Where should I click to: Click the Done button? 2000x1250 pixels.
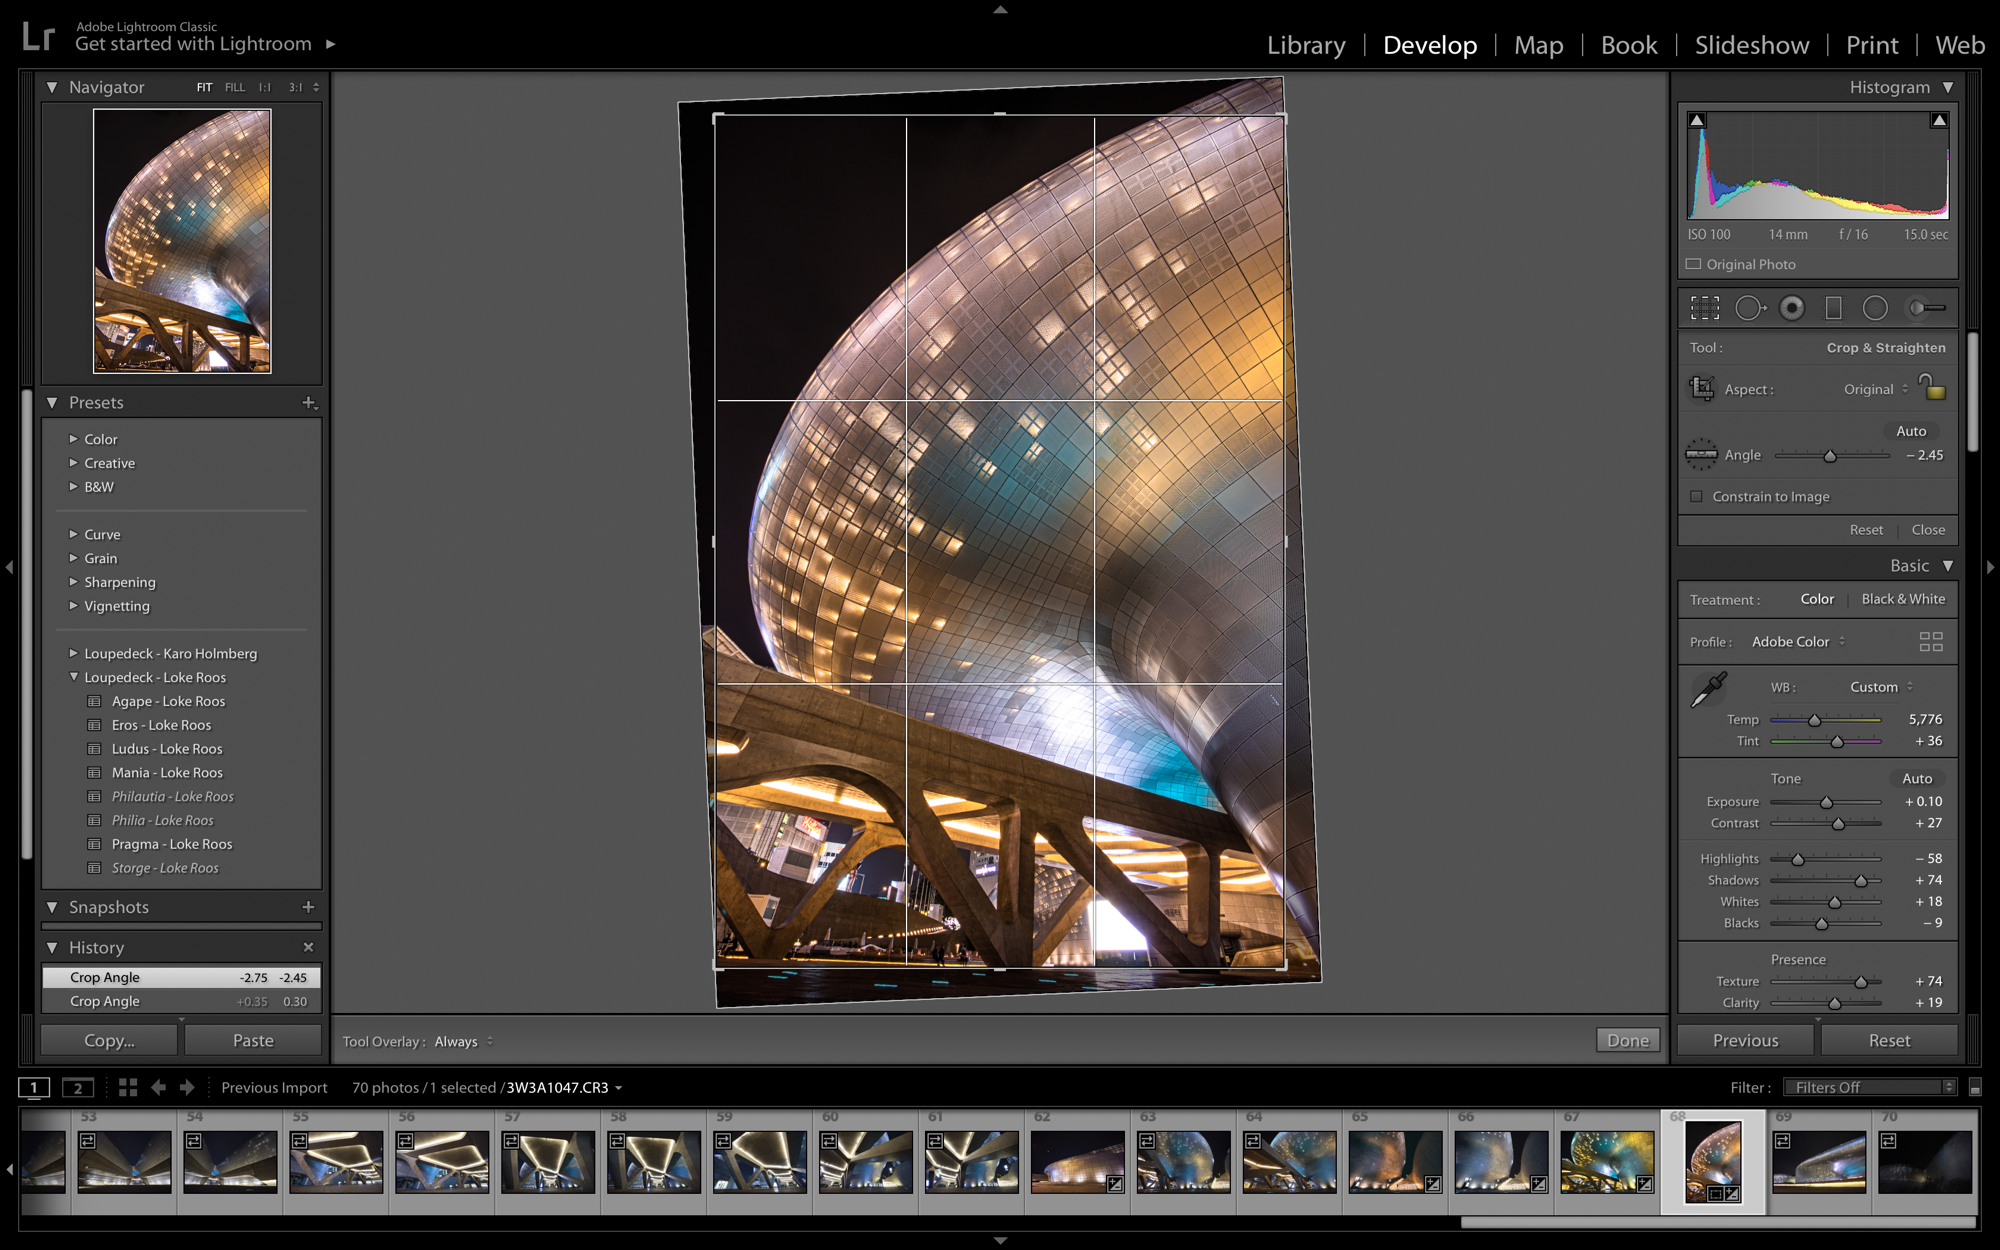tap(1627, 1040)
